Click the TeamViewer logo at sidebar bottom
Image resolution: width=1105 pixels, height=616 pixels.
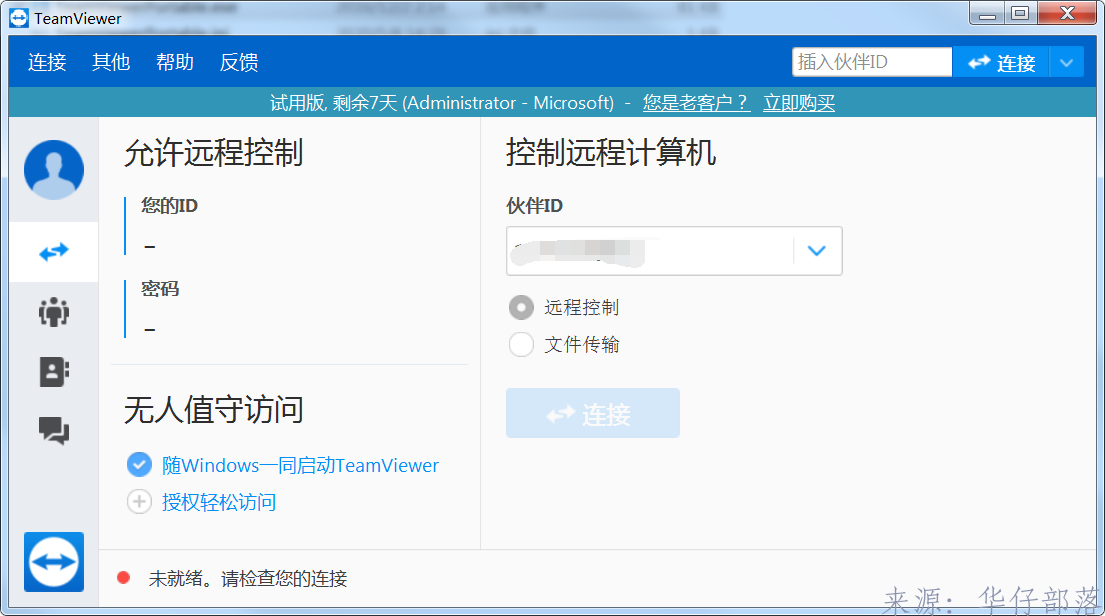[54, 562]
